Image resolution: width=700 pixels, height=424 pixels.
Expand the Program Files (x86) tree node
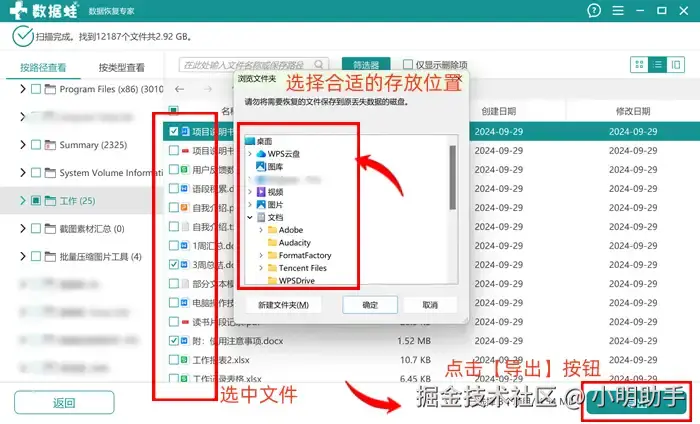pyautogui.click(x=22, y=89)
